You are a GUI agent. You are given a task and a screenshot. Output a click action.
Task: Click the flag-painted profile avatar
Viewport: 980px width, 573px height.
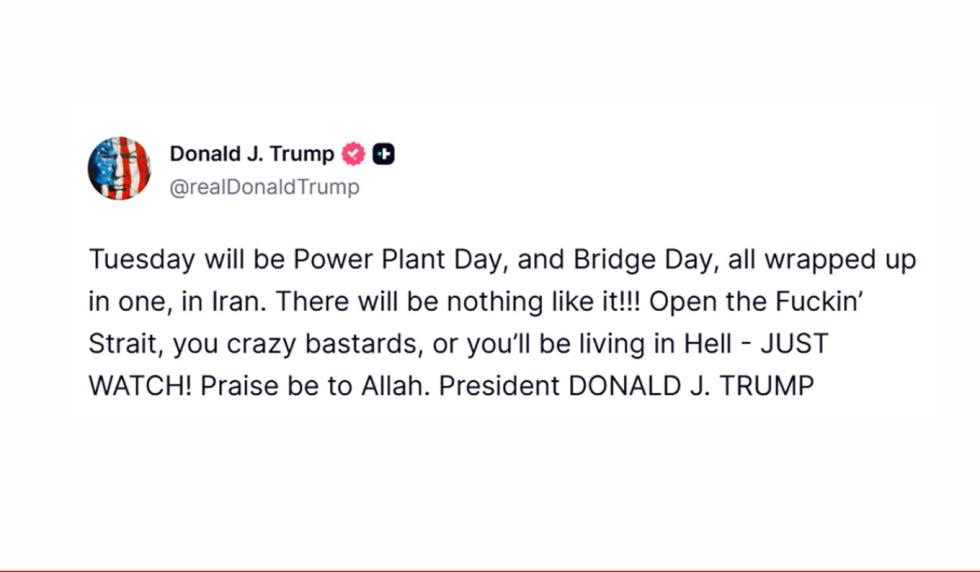[x=119, y=168]
